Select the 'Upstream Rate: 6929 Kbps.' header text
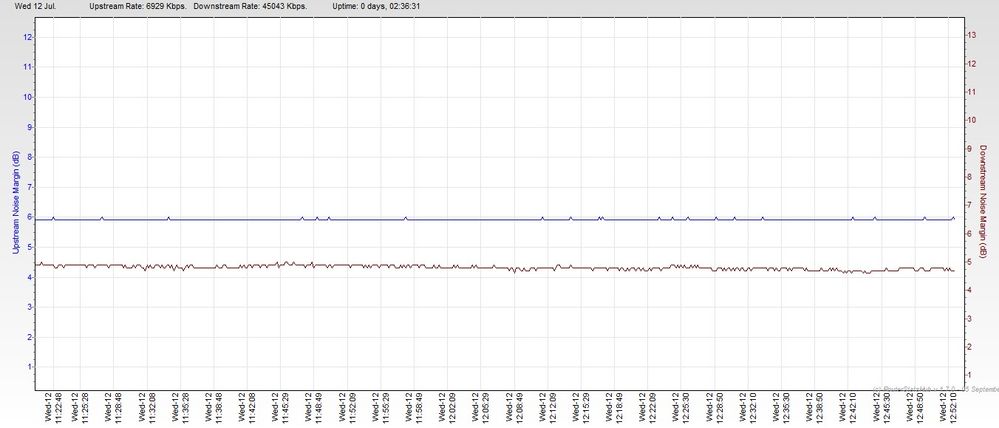The width and height of the screenshot is (999, 428). pos(138,6)
